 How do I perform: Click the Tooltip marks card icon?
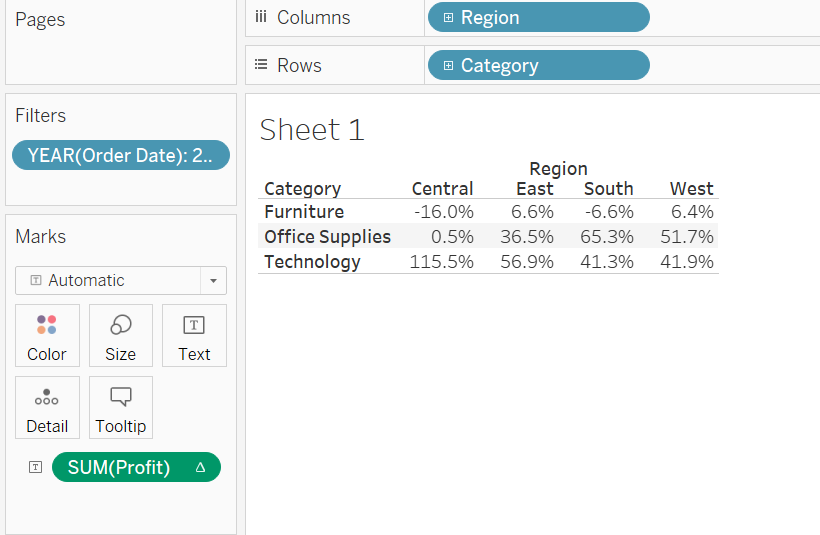click(x=121, y=396)
